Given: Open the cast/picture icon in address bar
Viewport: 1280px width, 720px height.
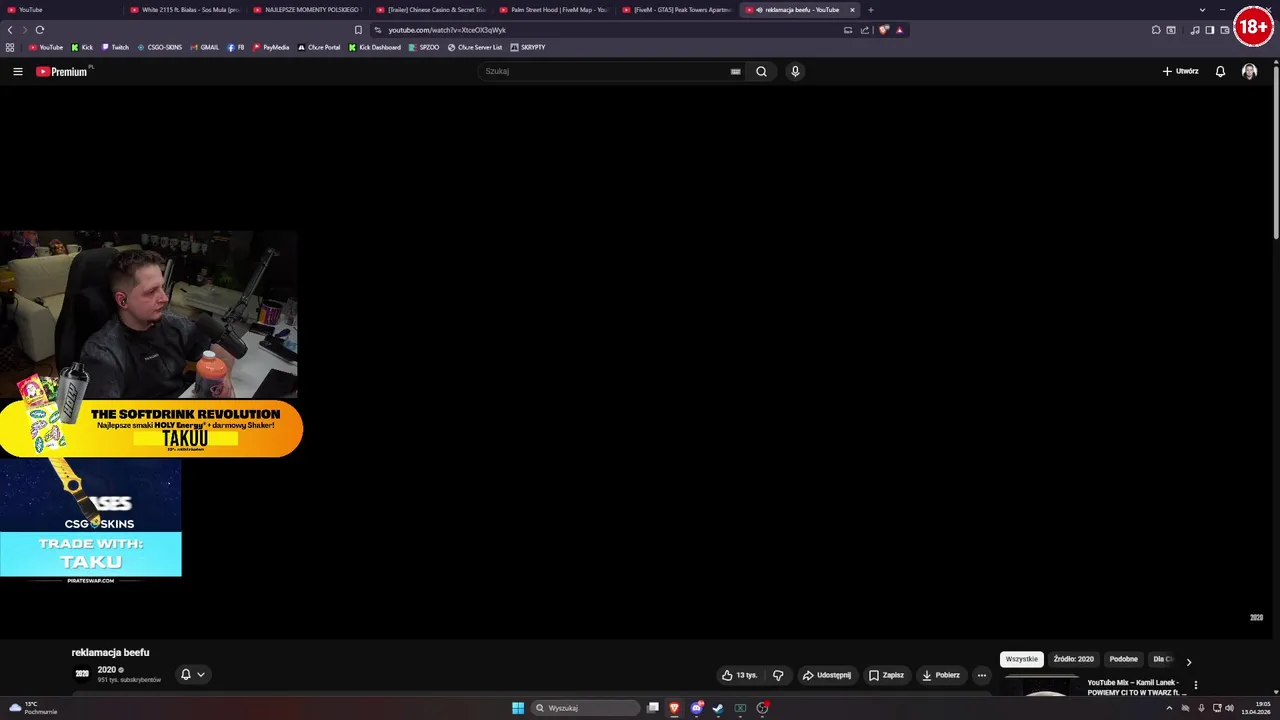Looking at the screenshot, I should [848, 30].
